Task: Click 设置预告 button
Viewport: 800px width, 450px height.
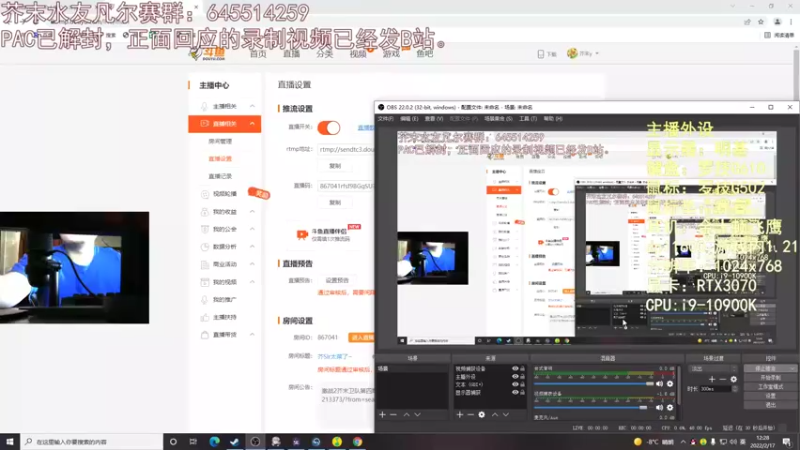Action: 337,280
